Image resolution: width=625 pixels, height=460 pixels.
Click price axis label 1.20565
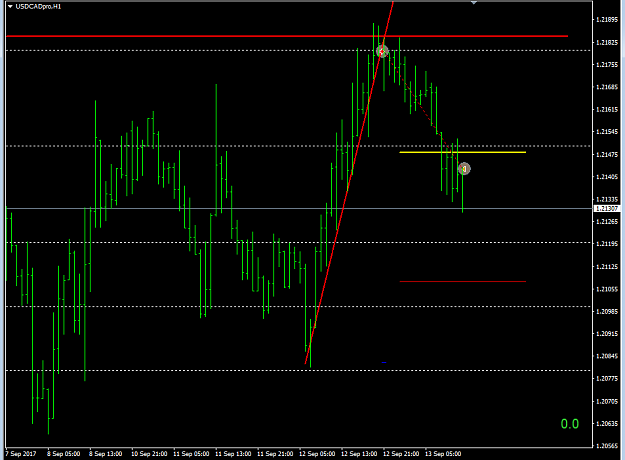(607, 446)
